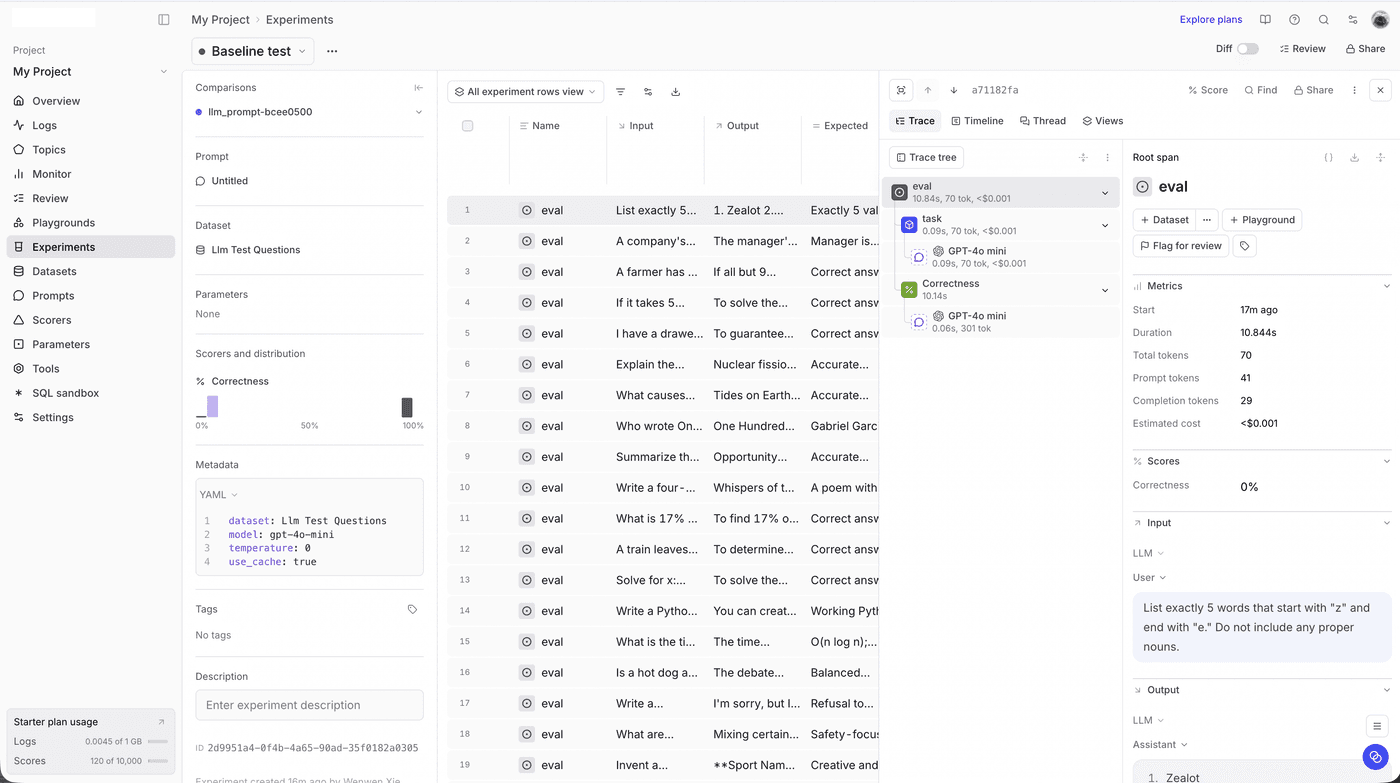Click the help question-mark icon
Viewport: 1400px width, 783px height.
coord(1294,19)
